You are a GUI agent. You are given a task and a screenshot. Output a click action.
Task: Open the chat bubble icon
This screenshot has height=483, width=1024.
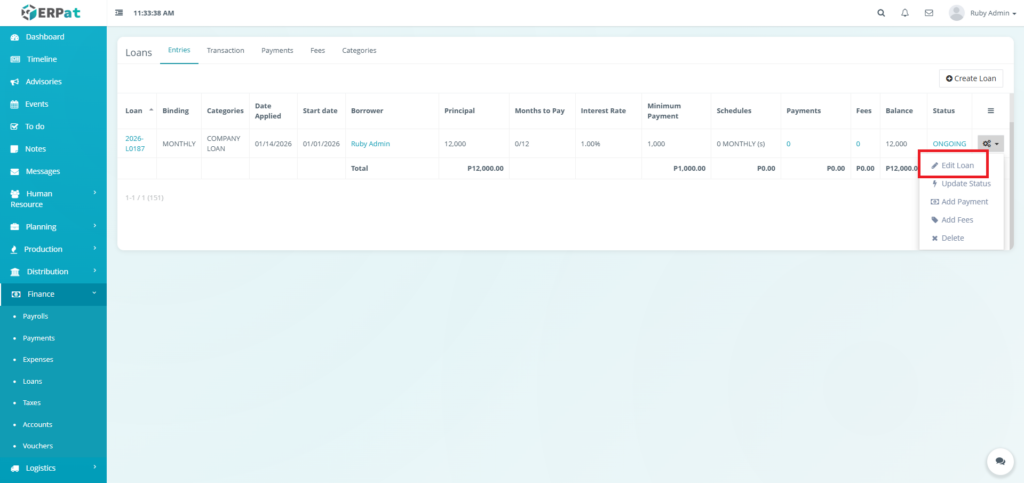click(x=999, y=461)
